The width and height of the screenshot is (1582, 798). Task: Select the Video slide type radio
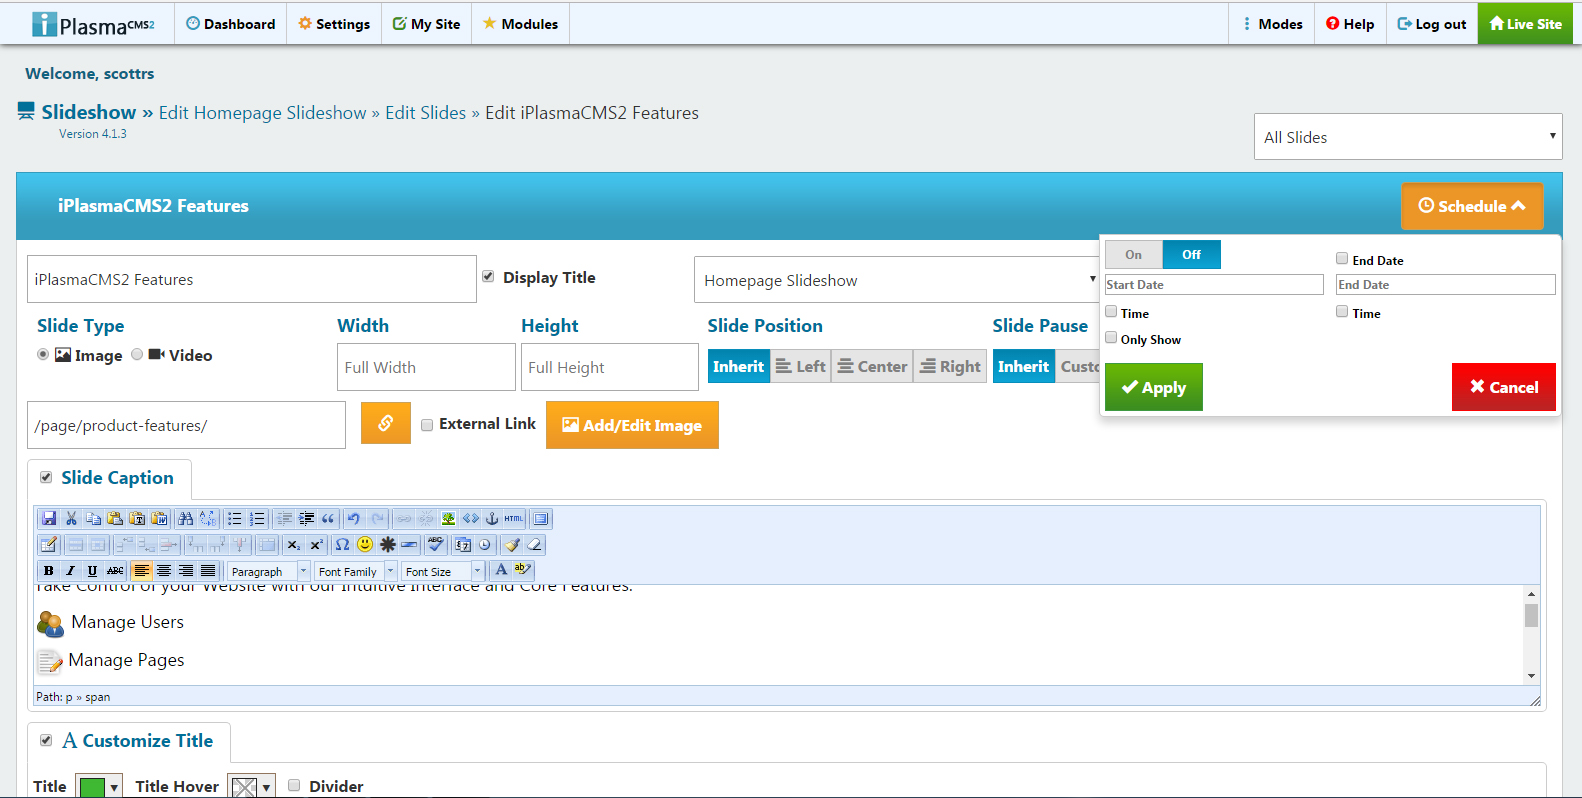[137, 354]
